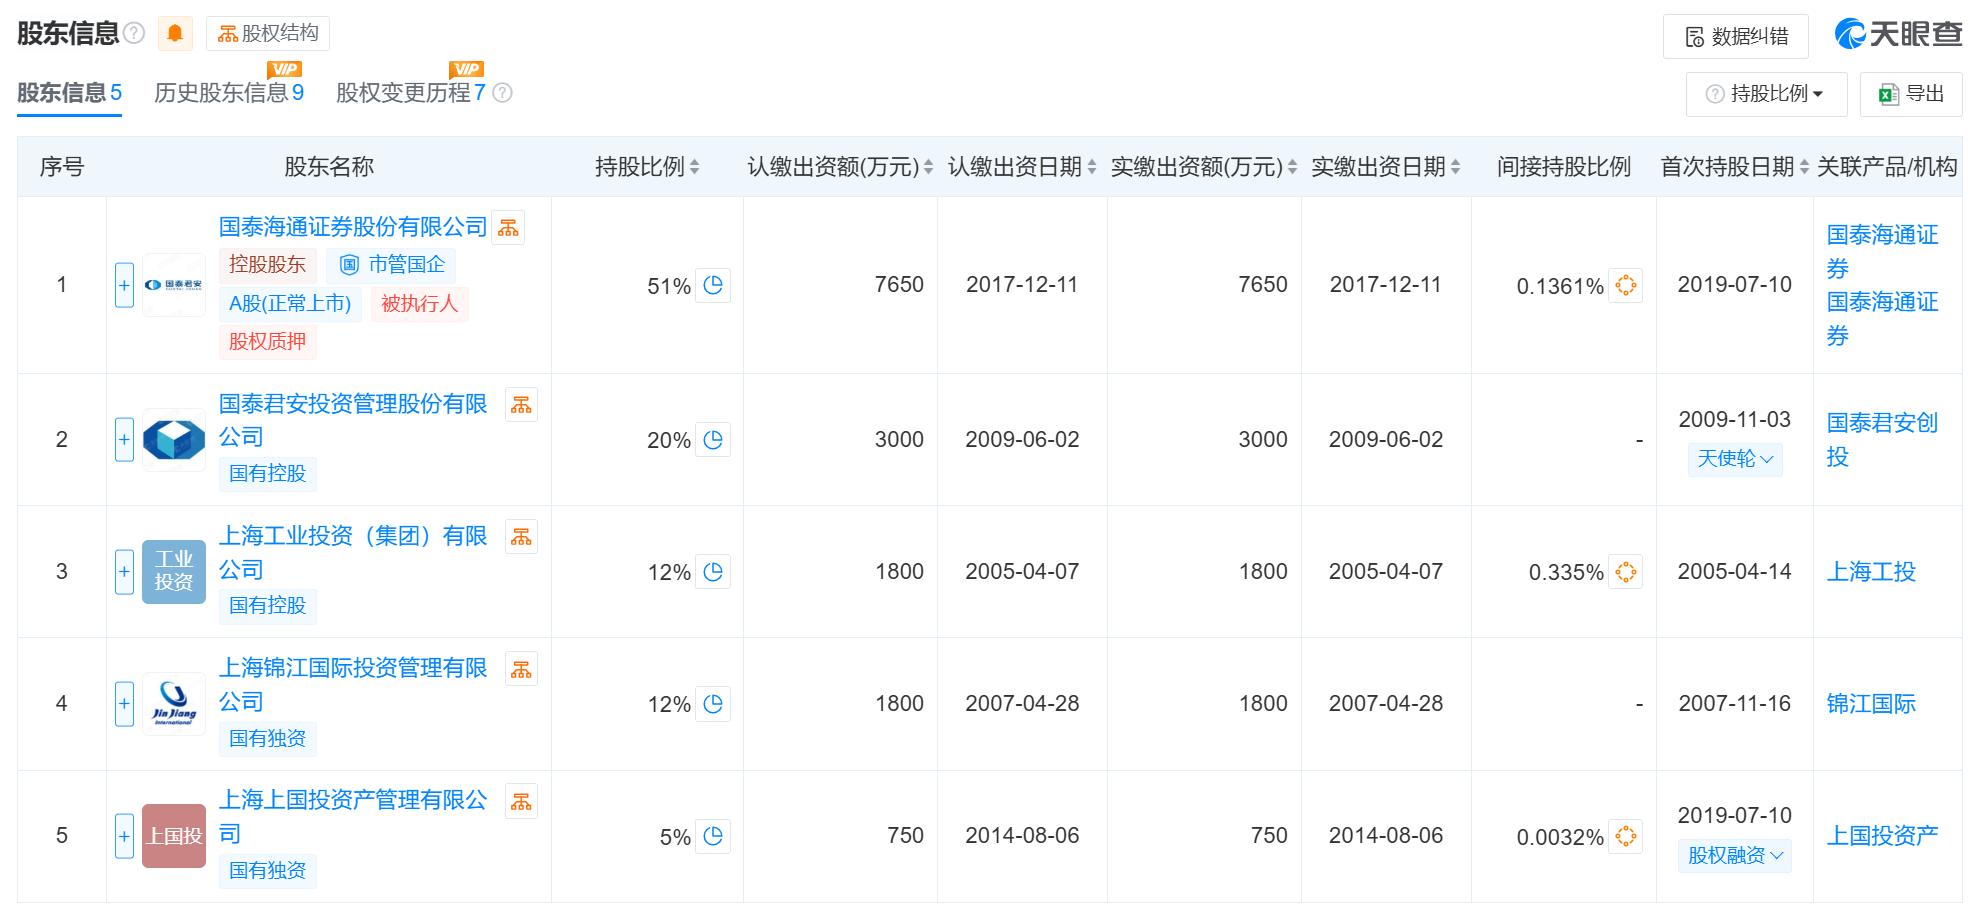Click indirect holding path icon beside 0.335%
Screen dimensions: 1972x908
(x=1626, y=571)
